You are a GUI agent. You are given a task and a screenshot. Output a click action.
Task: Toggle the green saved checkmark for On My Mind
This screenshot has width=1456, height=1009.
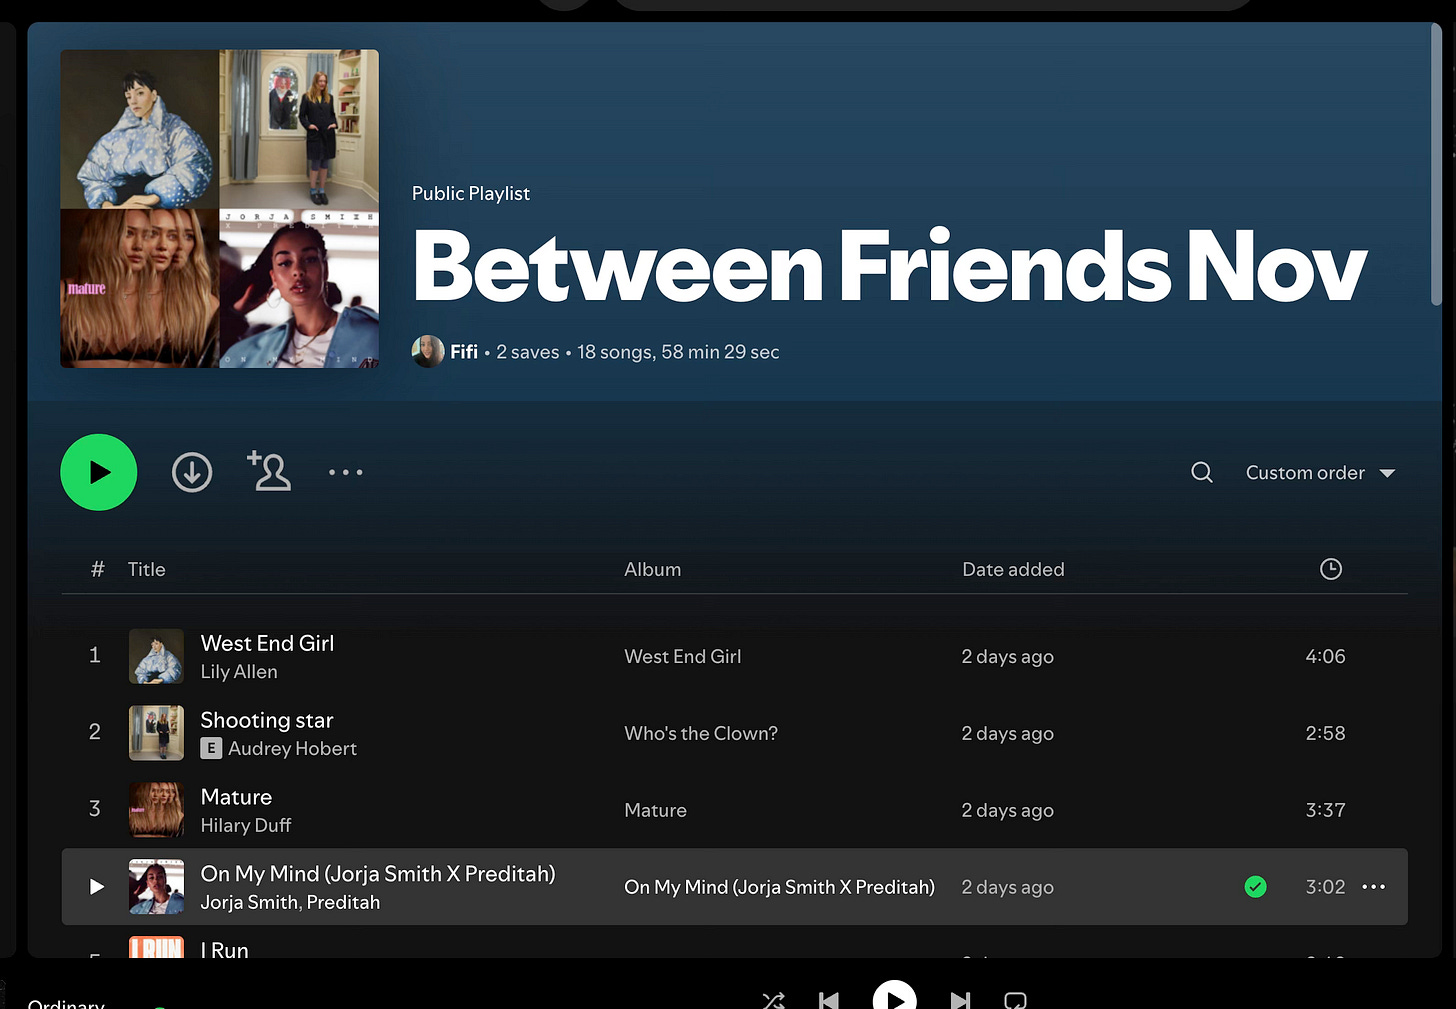pos(1256,886)
